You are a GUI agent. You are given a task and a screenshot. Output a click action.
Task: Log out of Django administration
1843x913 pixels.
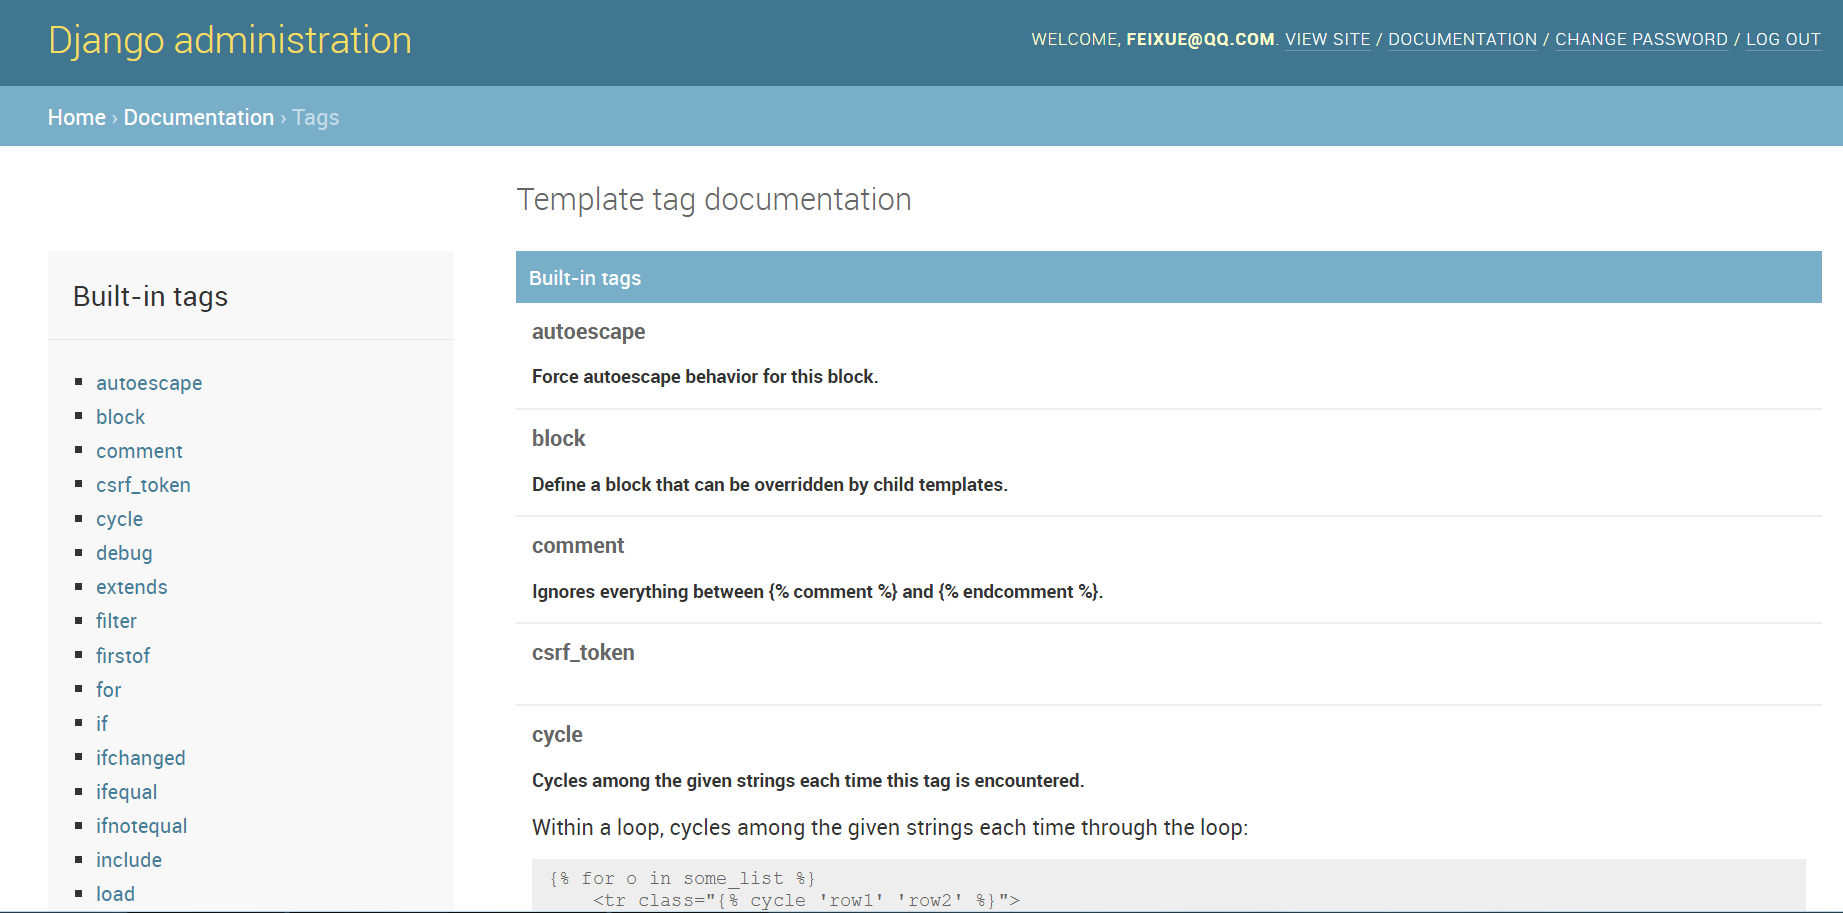coord(1783,39)
